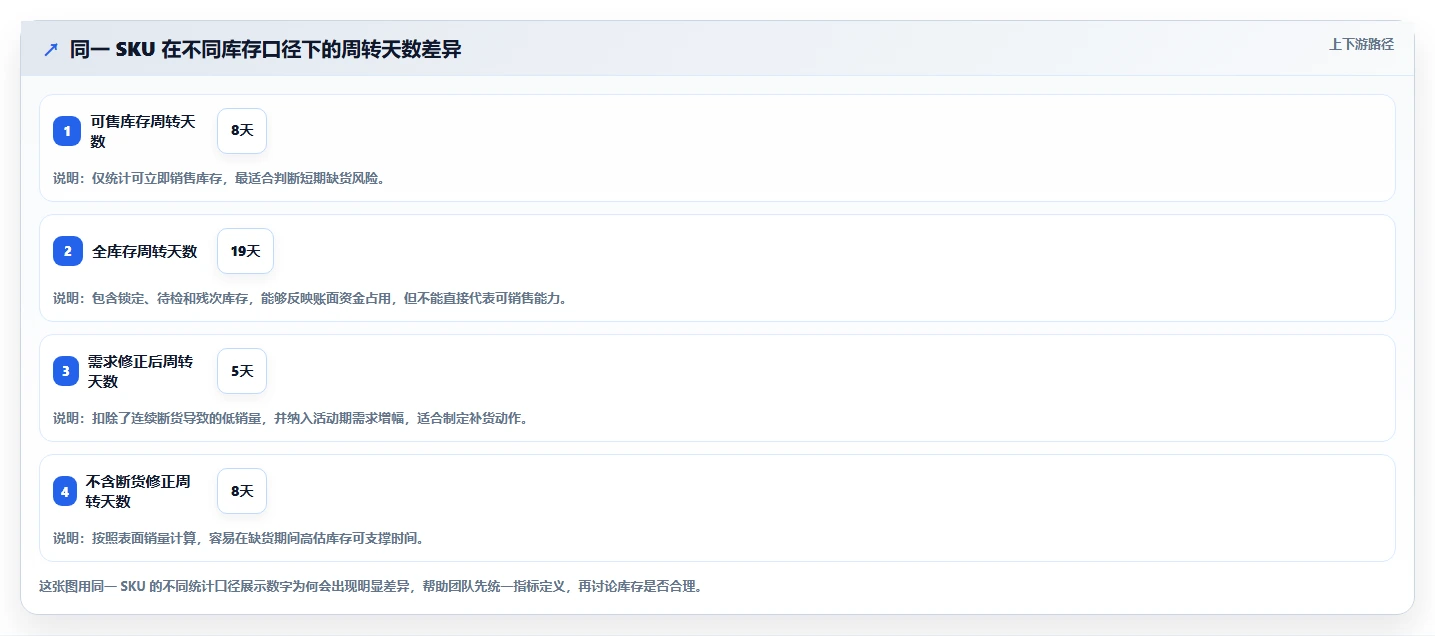The image size is (1435, 636).
Task: Click number badge 3 for 需求修正后周转天数
Action: 66,371
